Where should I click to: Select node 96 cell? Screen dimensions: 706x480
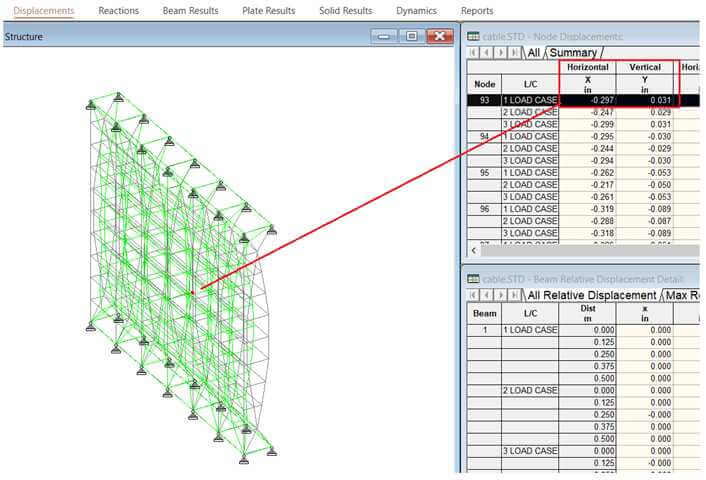point(484,209)
